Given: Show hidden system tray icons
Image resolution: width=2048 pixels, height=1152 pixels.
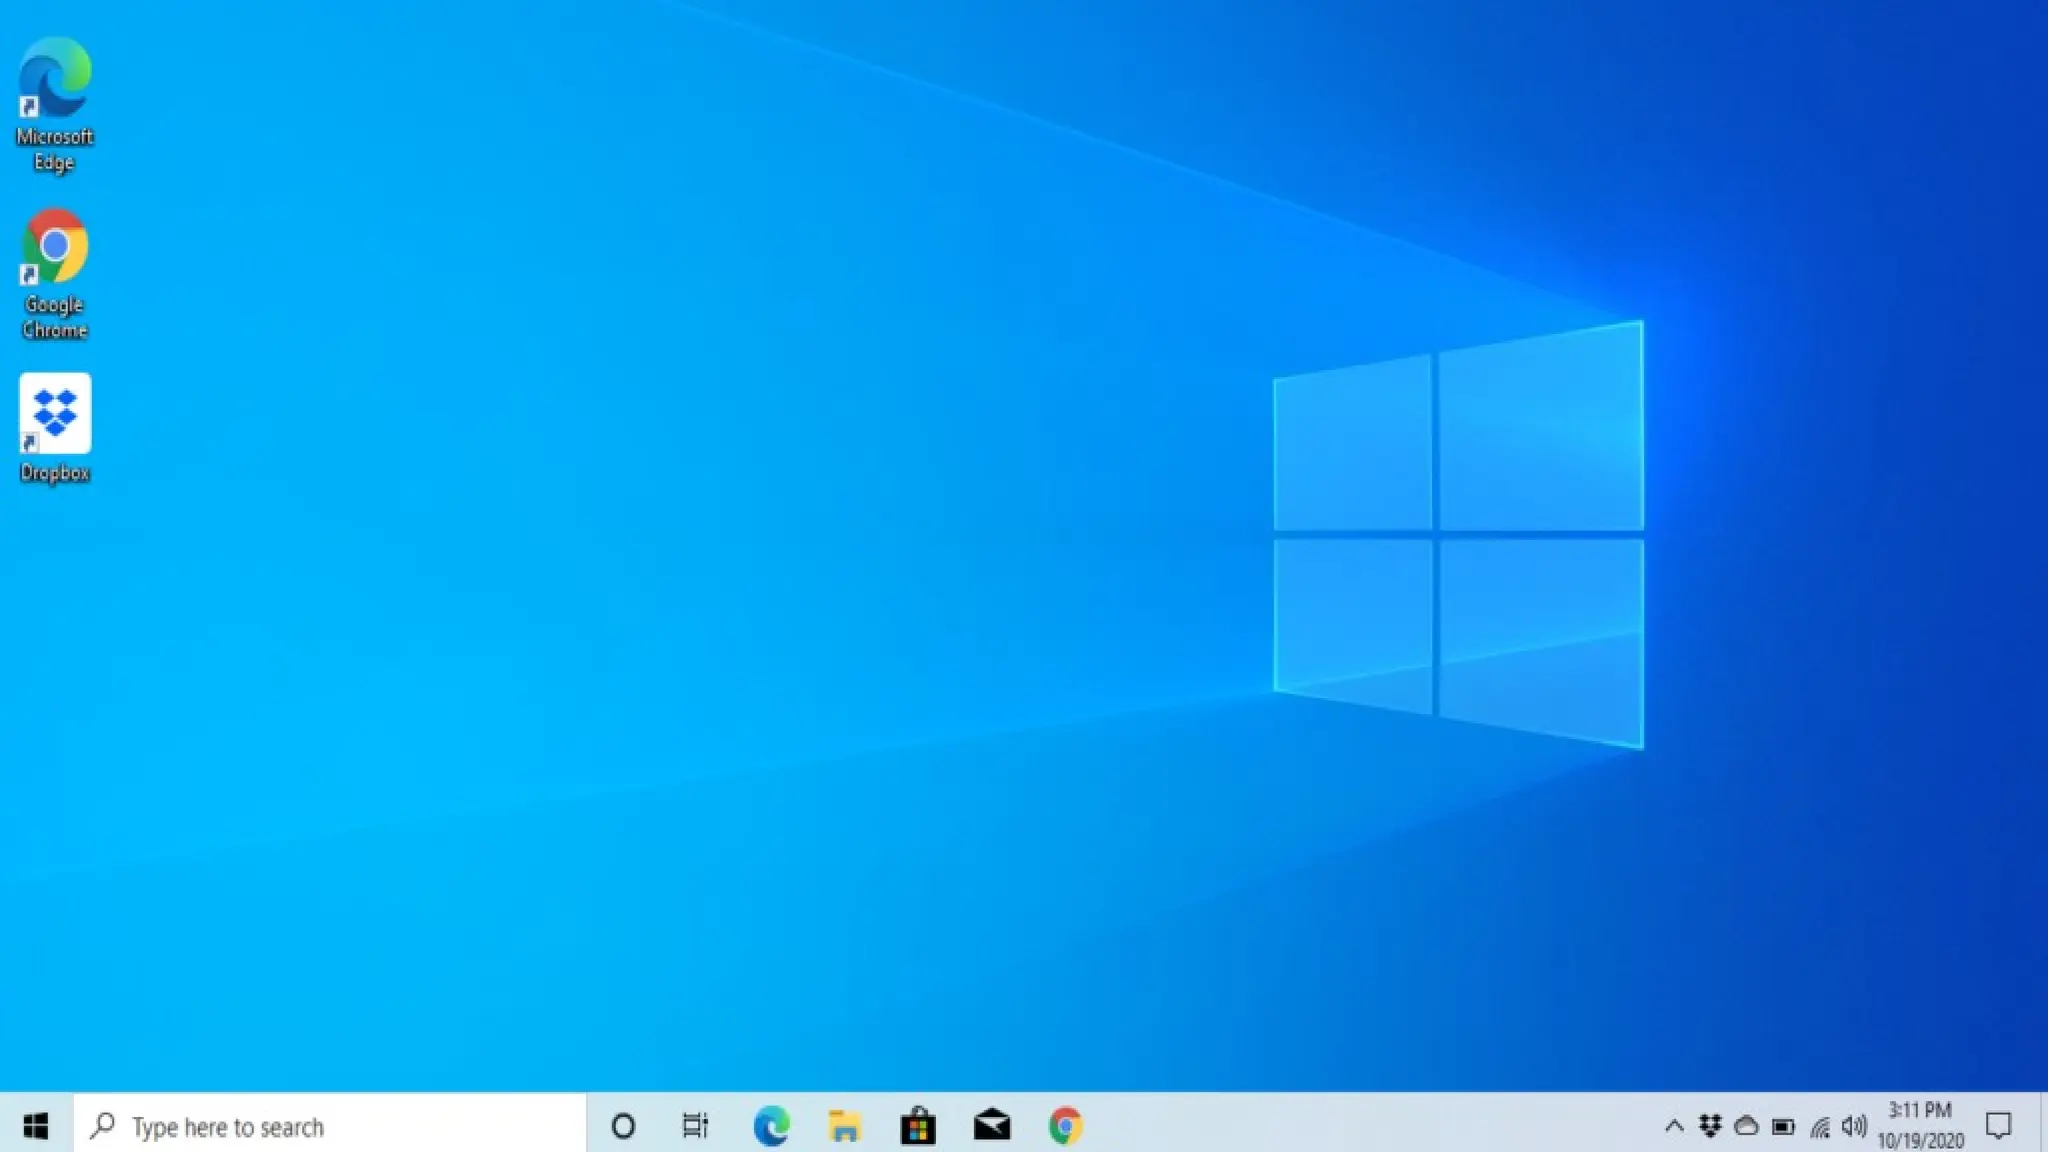Looking at the screenshot, I should tap(1674, 1127).
